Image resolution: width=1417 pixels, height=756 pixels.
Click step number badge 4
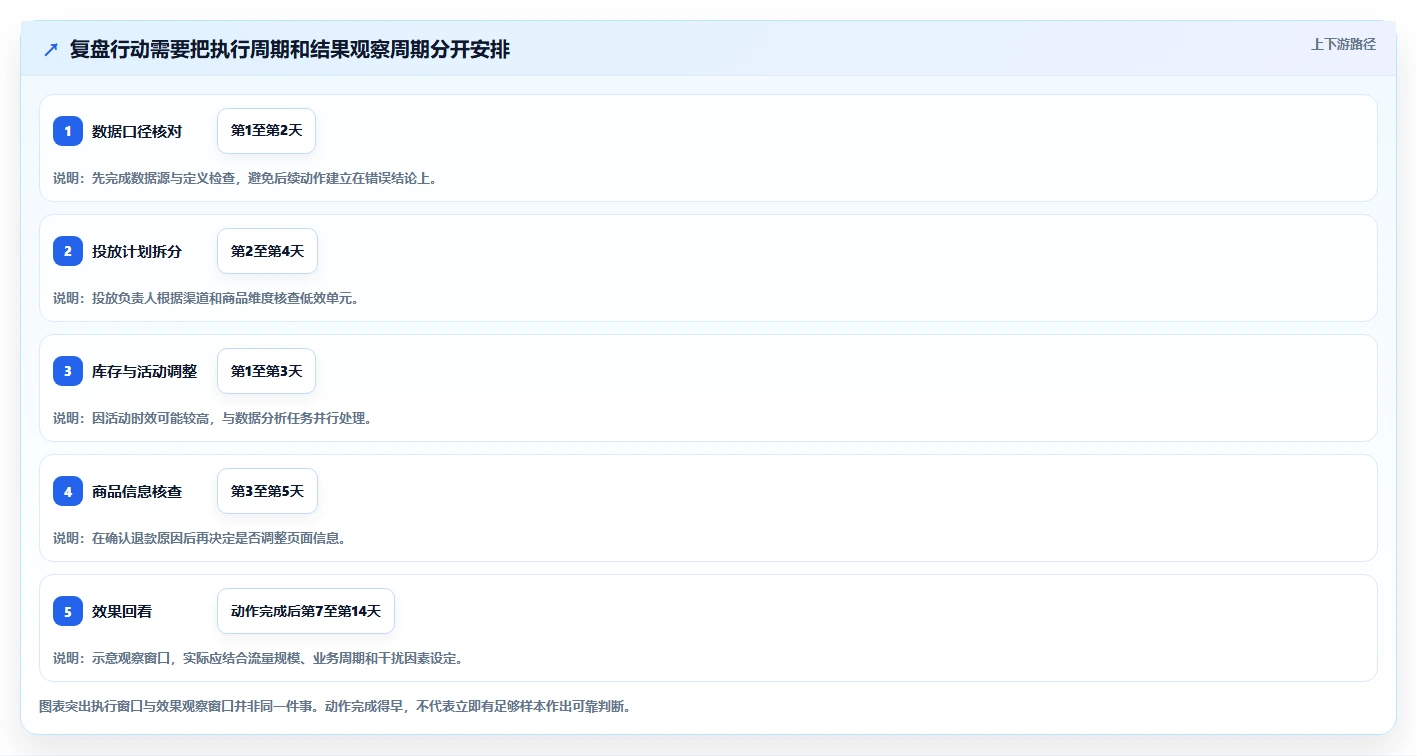[x=68, y=491]
